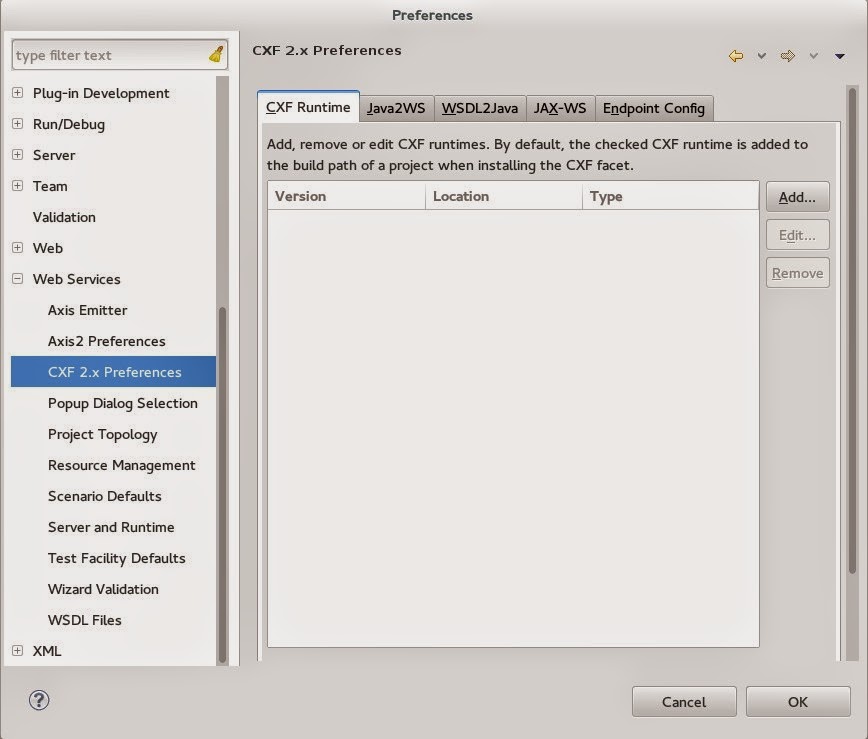Screen dimensions: 868x739
Task: Expand the Server tree node
Action: (18, 154)
